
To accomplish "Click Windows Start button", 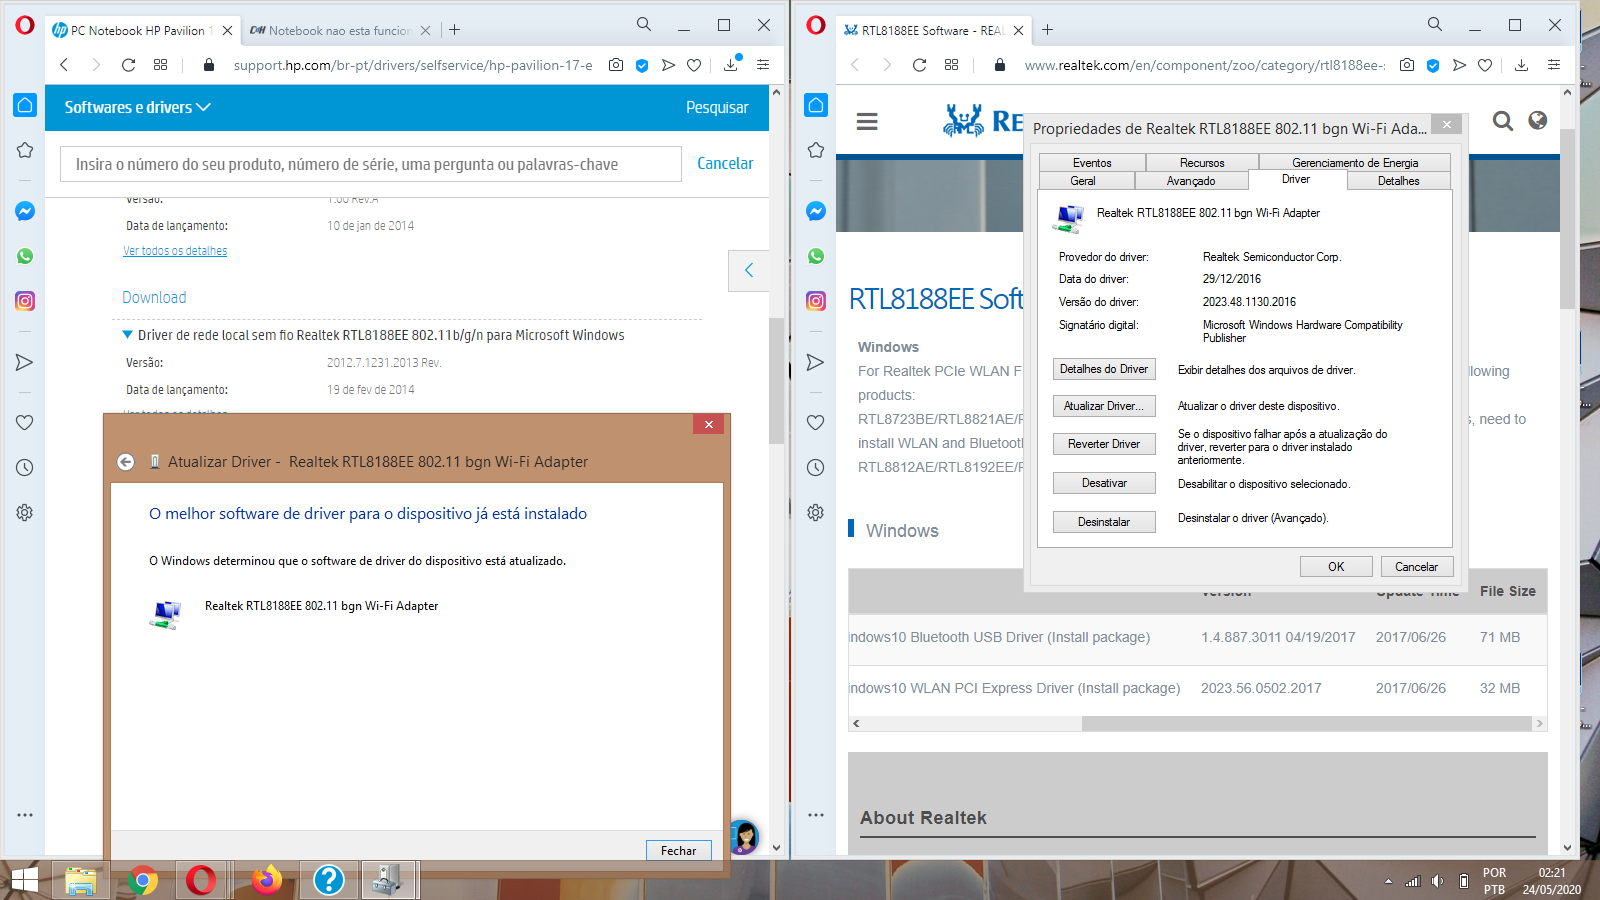I will click(24, 880).
